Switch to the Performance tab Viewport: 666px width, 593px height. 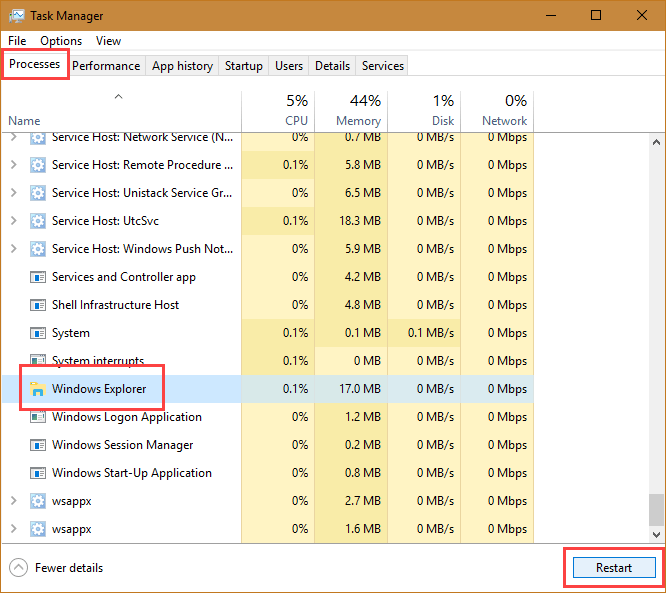(x=106, y=66)
